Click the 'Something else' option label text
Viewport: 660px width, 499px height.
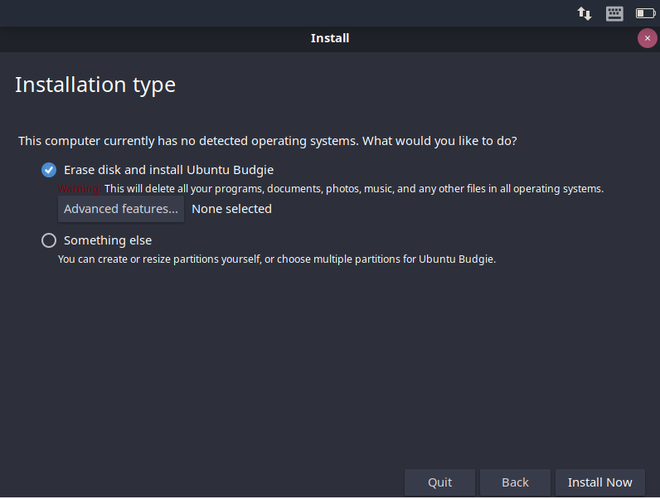108,241
